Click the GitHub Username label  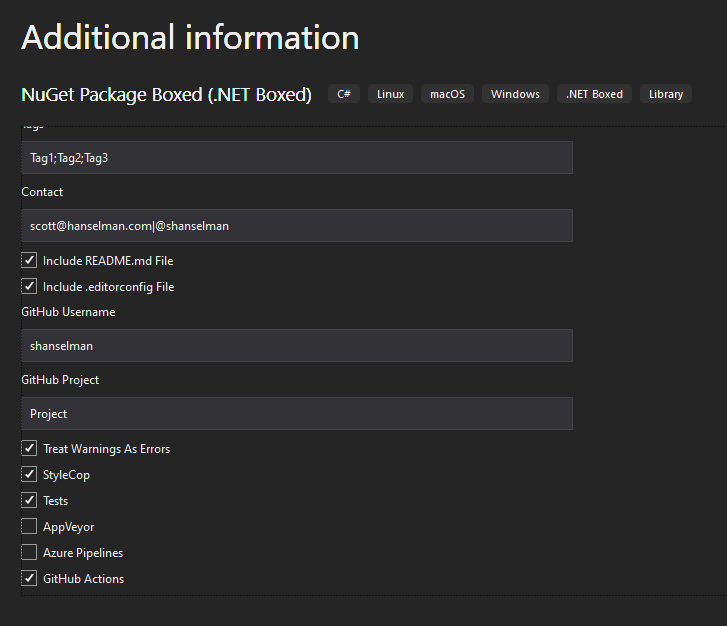tap(68, 312)
